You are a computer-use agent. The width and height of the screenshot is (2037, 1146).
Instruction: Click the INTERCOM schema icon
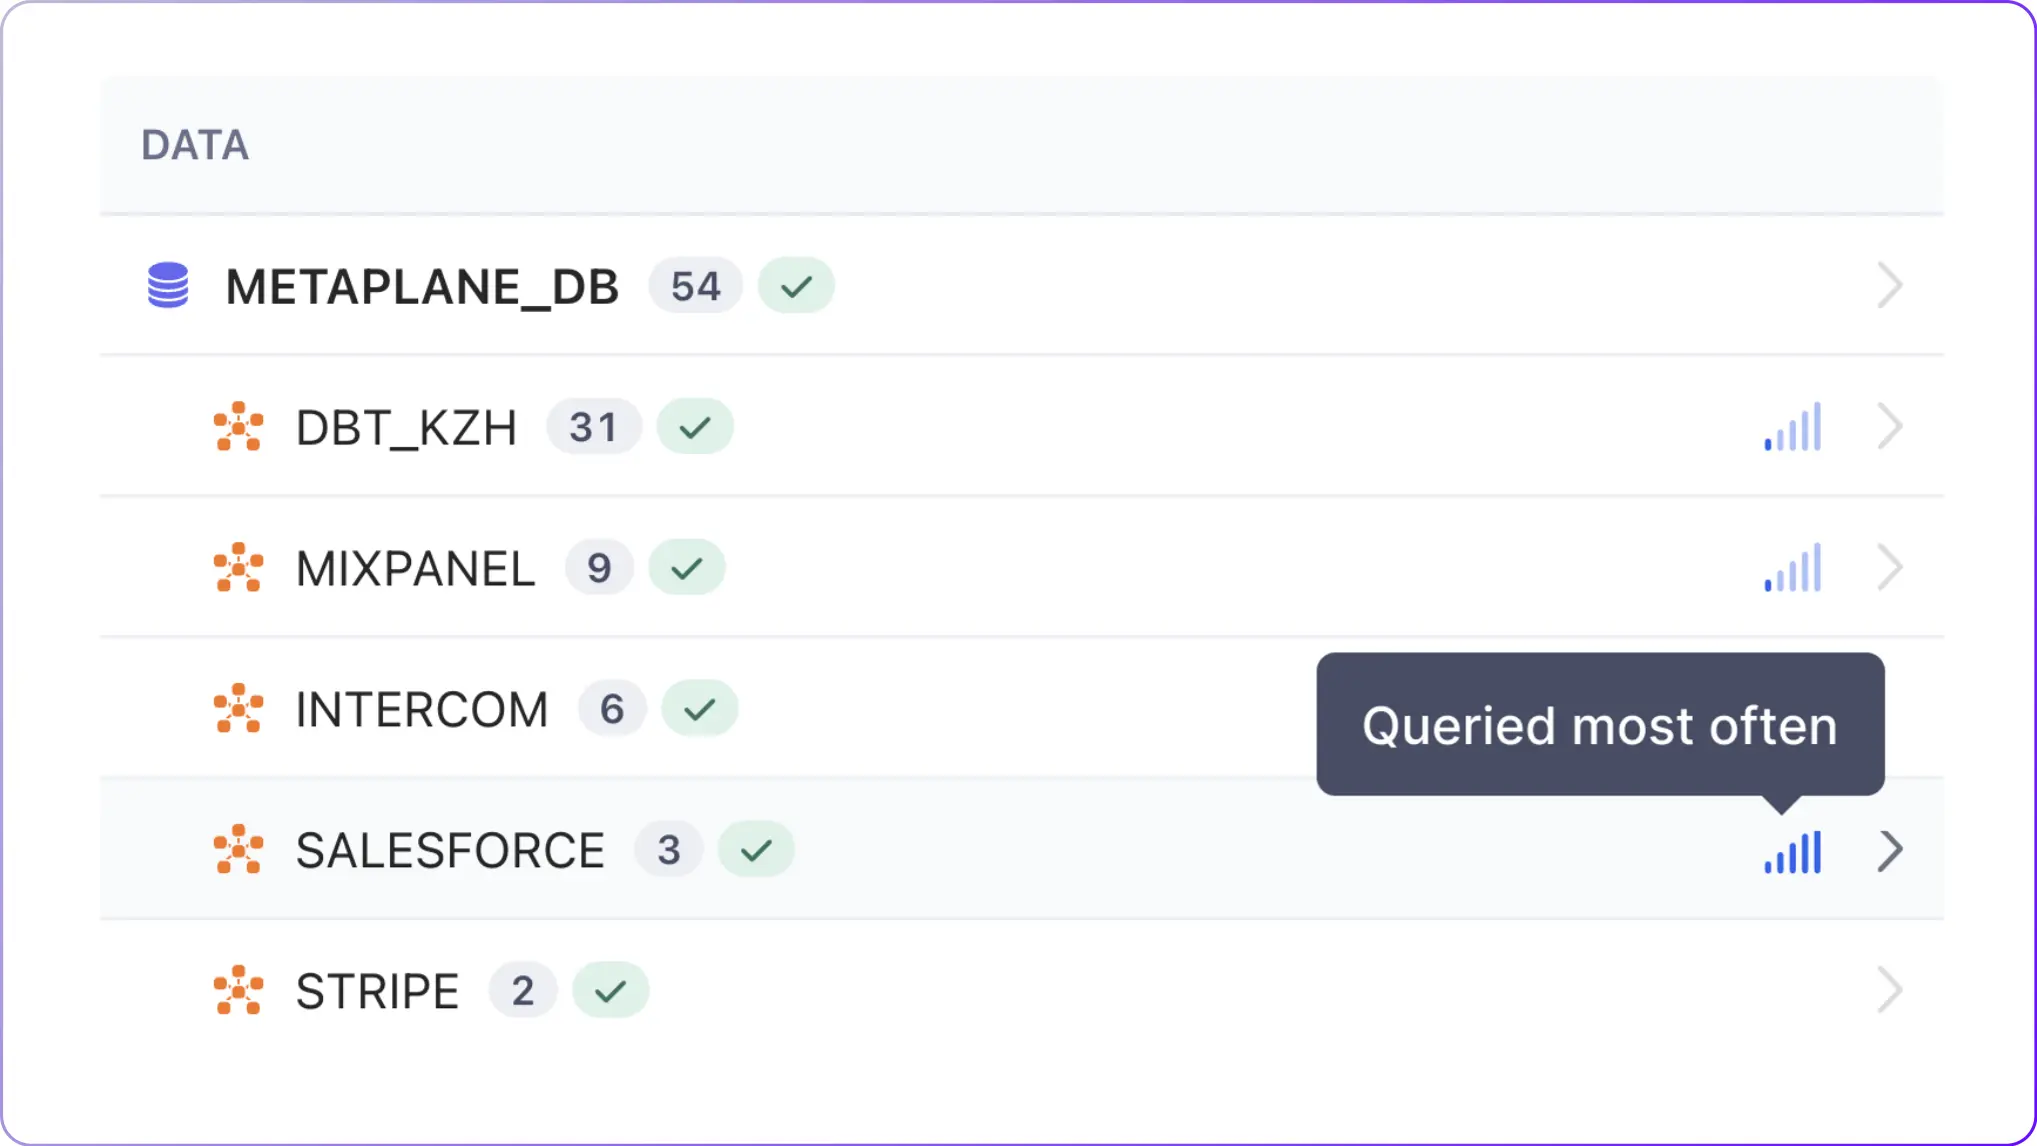[x=238, y=709]
